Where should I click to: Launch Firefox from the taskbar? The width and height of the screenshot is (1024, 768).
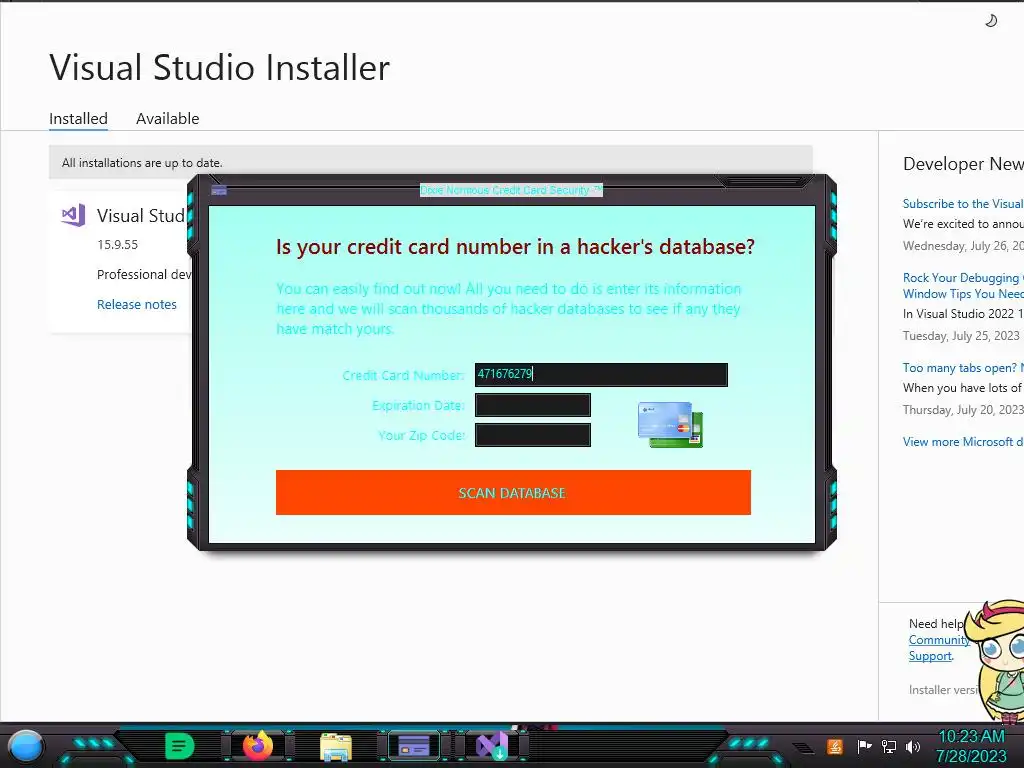coord(257,746)
